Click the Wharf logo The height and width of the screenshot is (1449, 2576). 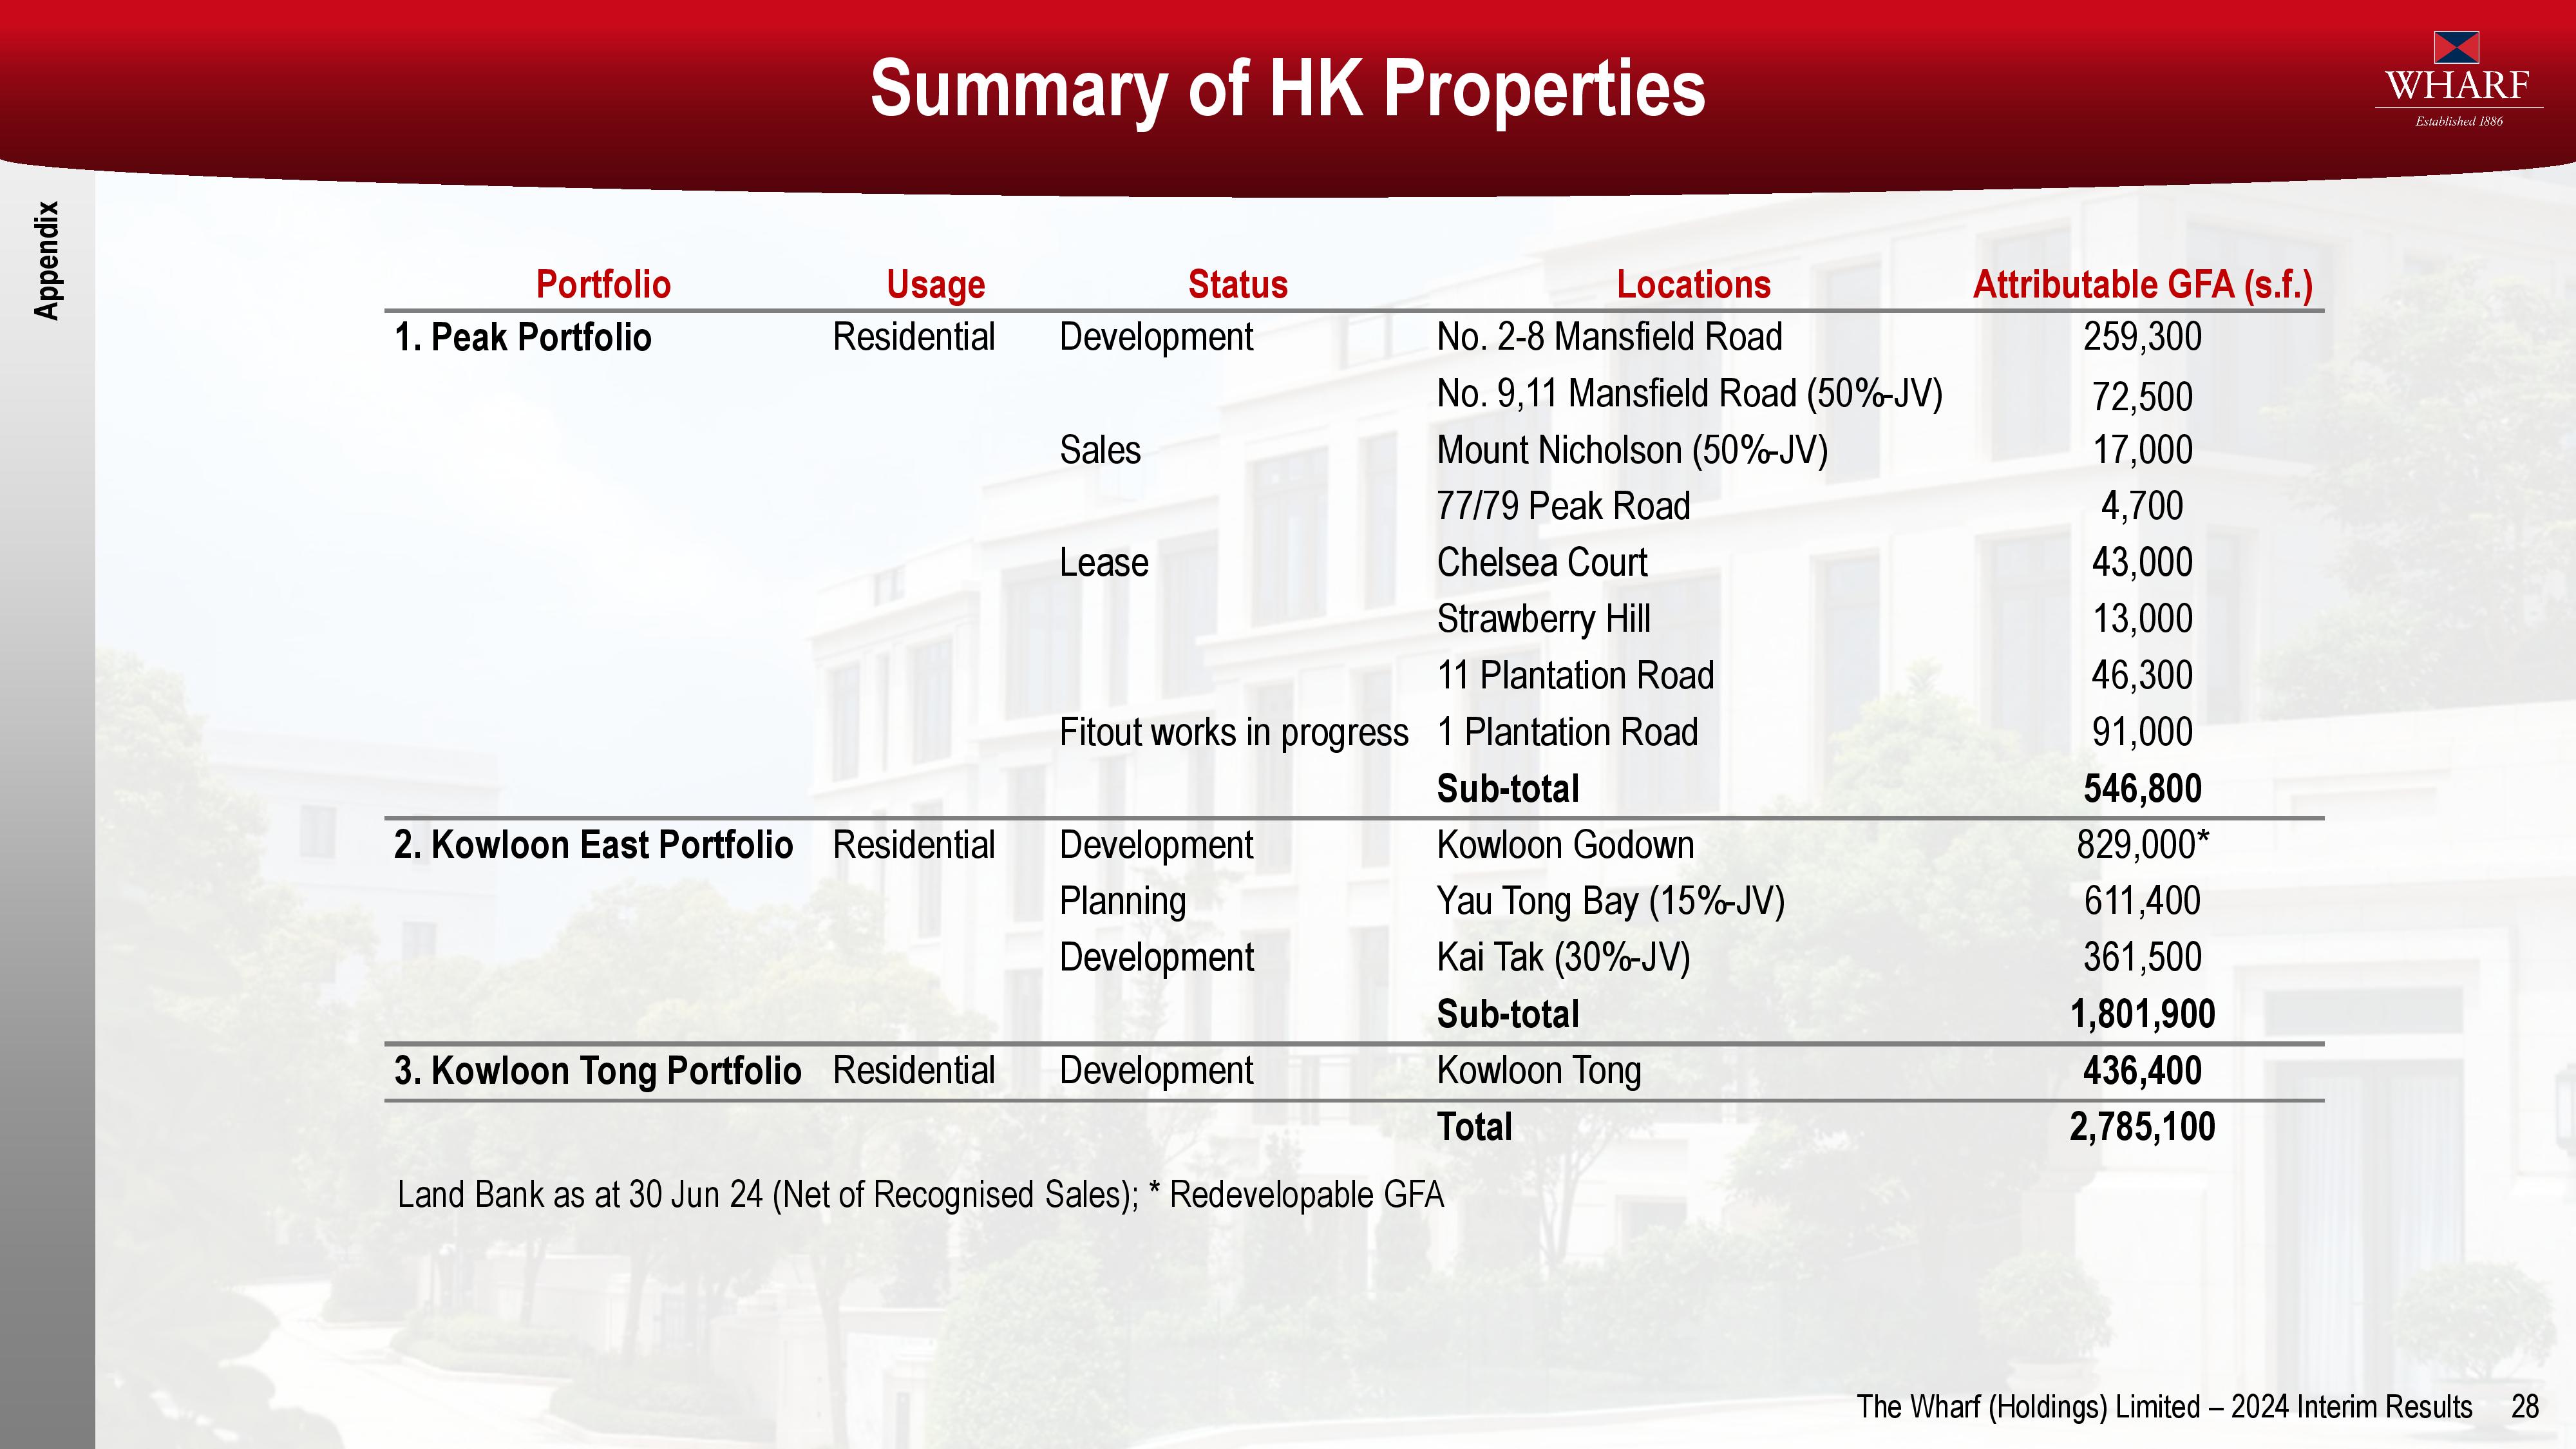(2459, 80)
